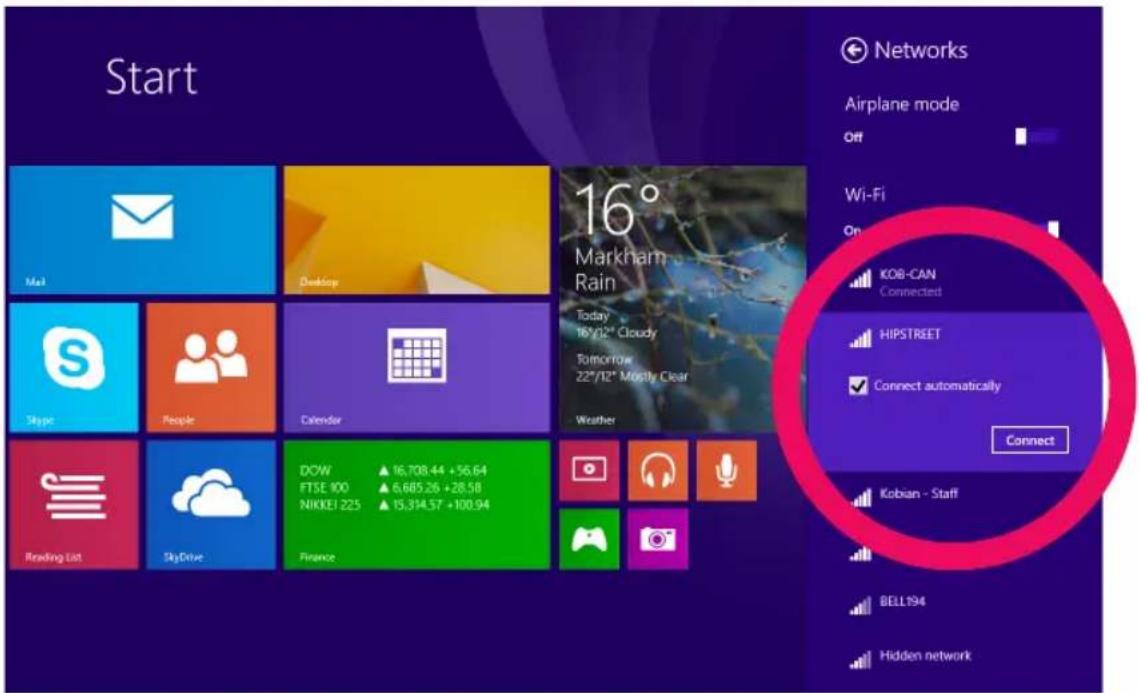The width and height of the screenshot is (1139, 693).
Task: Open the Mail tile
Action: coord(142,230)
